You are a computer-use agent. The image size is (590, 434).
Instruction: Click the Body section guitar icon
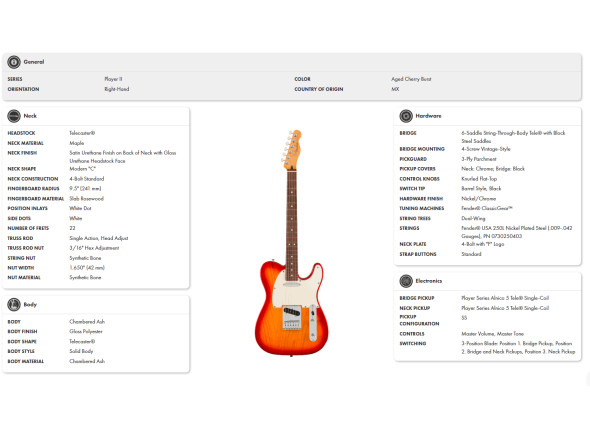click(14, 305)
